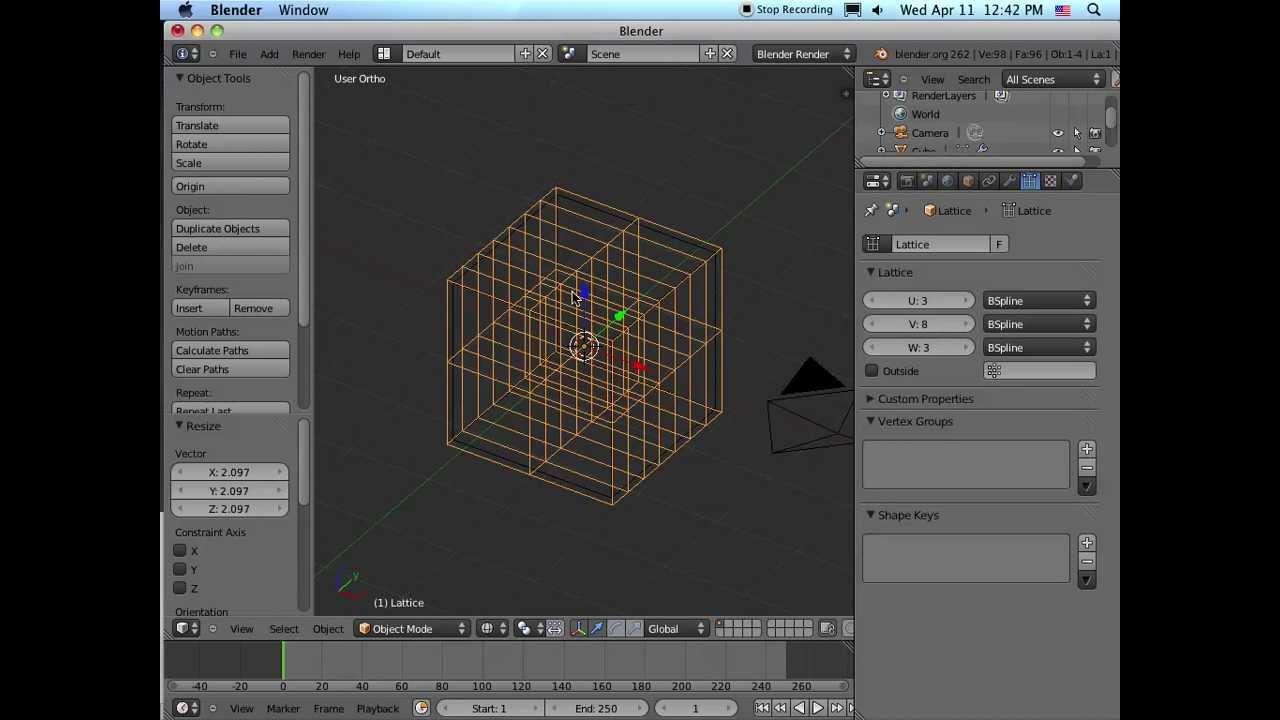This screenshot has width=1280, height=720.
Task: Open the Add menu
Action: tap(269, 54)
